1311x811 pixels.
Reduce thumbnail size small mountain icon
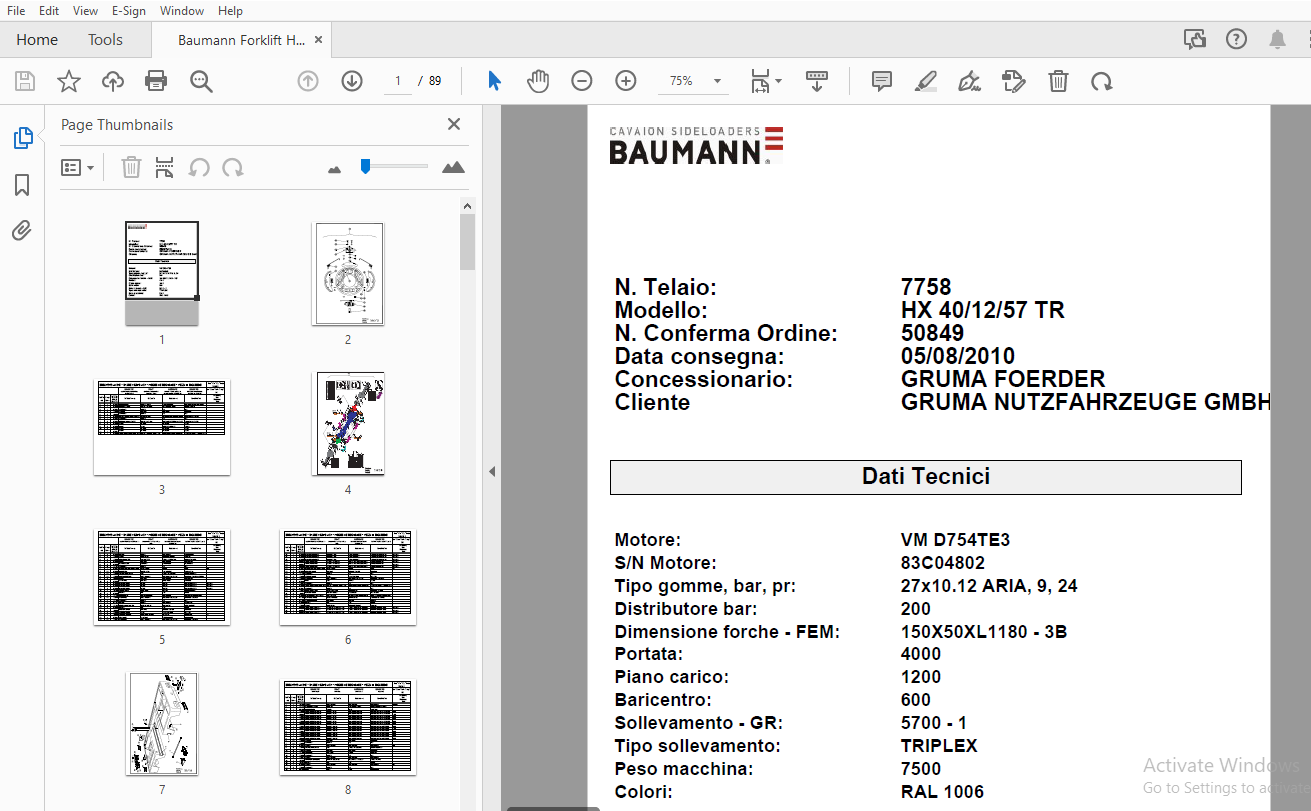coord(334,169)
